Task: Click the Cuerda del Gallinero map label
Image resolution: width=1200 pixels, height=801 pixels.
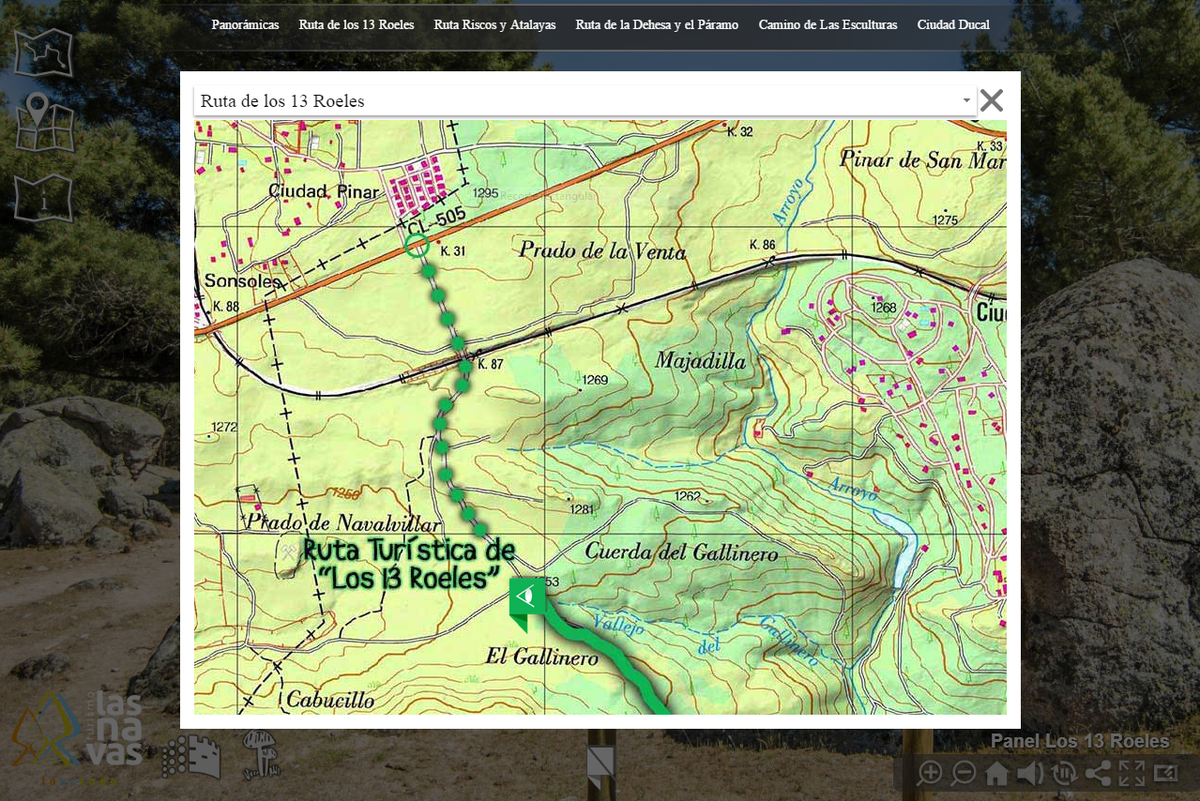Action: click(681, 552)
